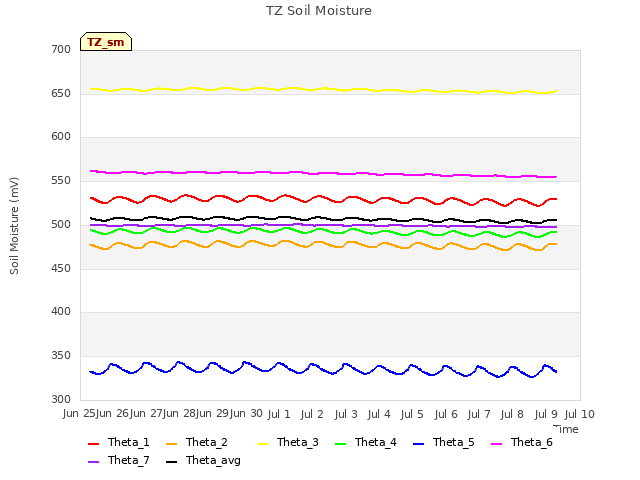Click the yellow Theta_3 legend swatch
Viewport: 640px width, 480px height.
[x=262, y=444]
